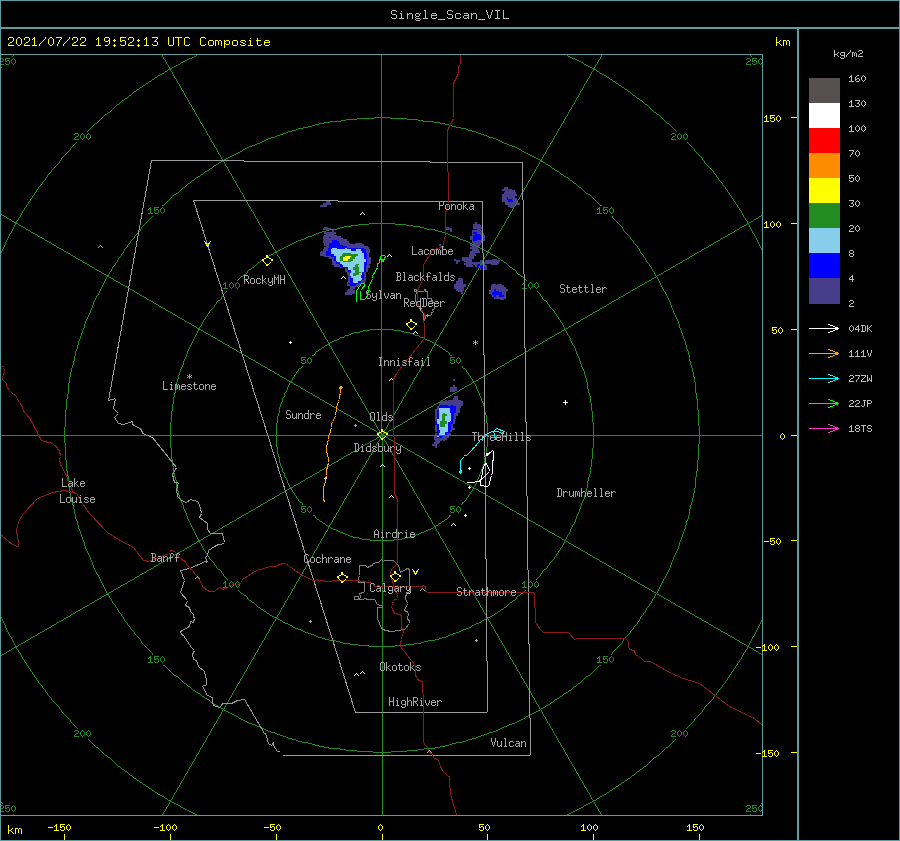The image size is (900, 841).
Task: Click the kg/m2 units label
Action: tap(848, 54)
